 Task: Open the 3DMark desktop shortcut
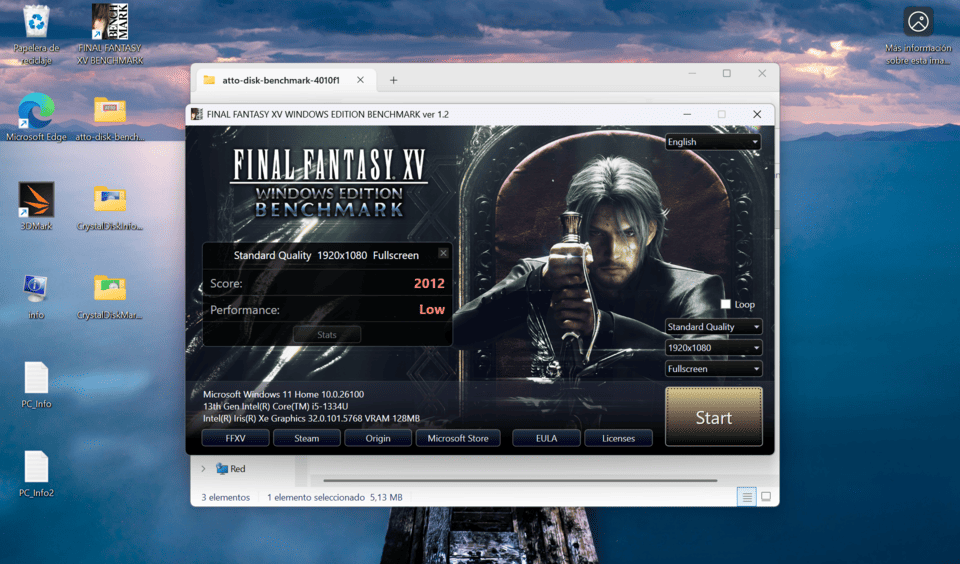pos(36,199)
